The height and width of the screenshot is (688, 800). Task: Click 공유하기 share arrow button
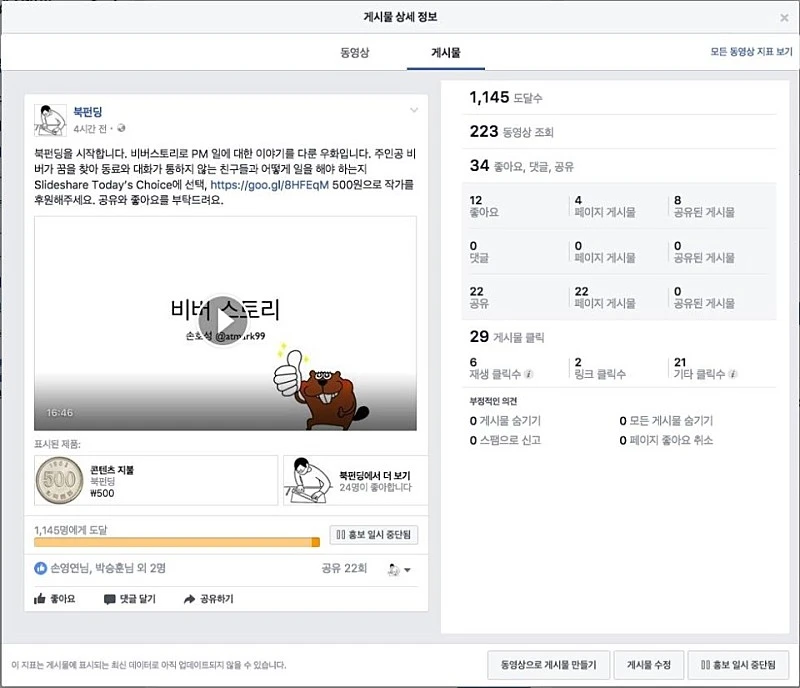pos(208,599)
